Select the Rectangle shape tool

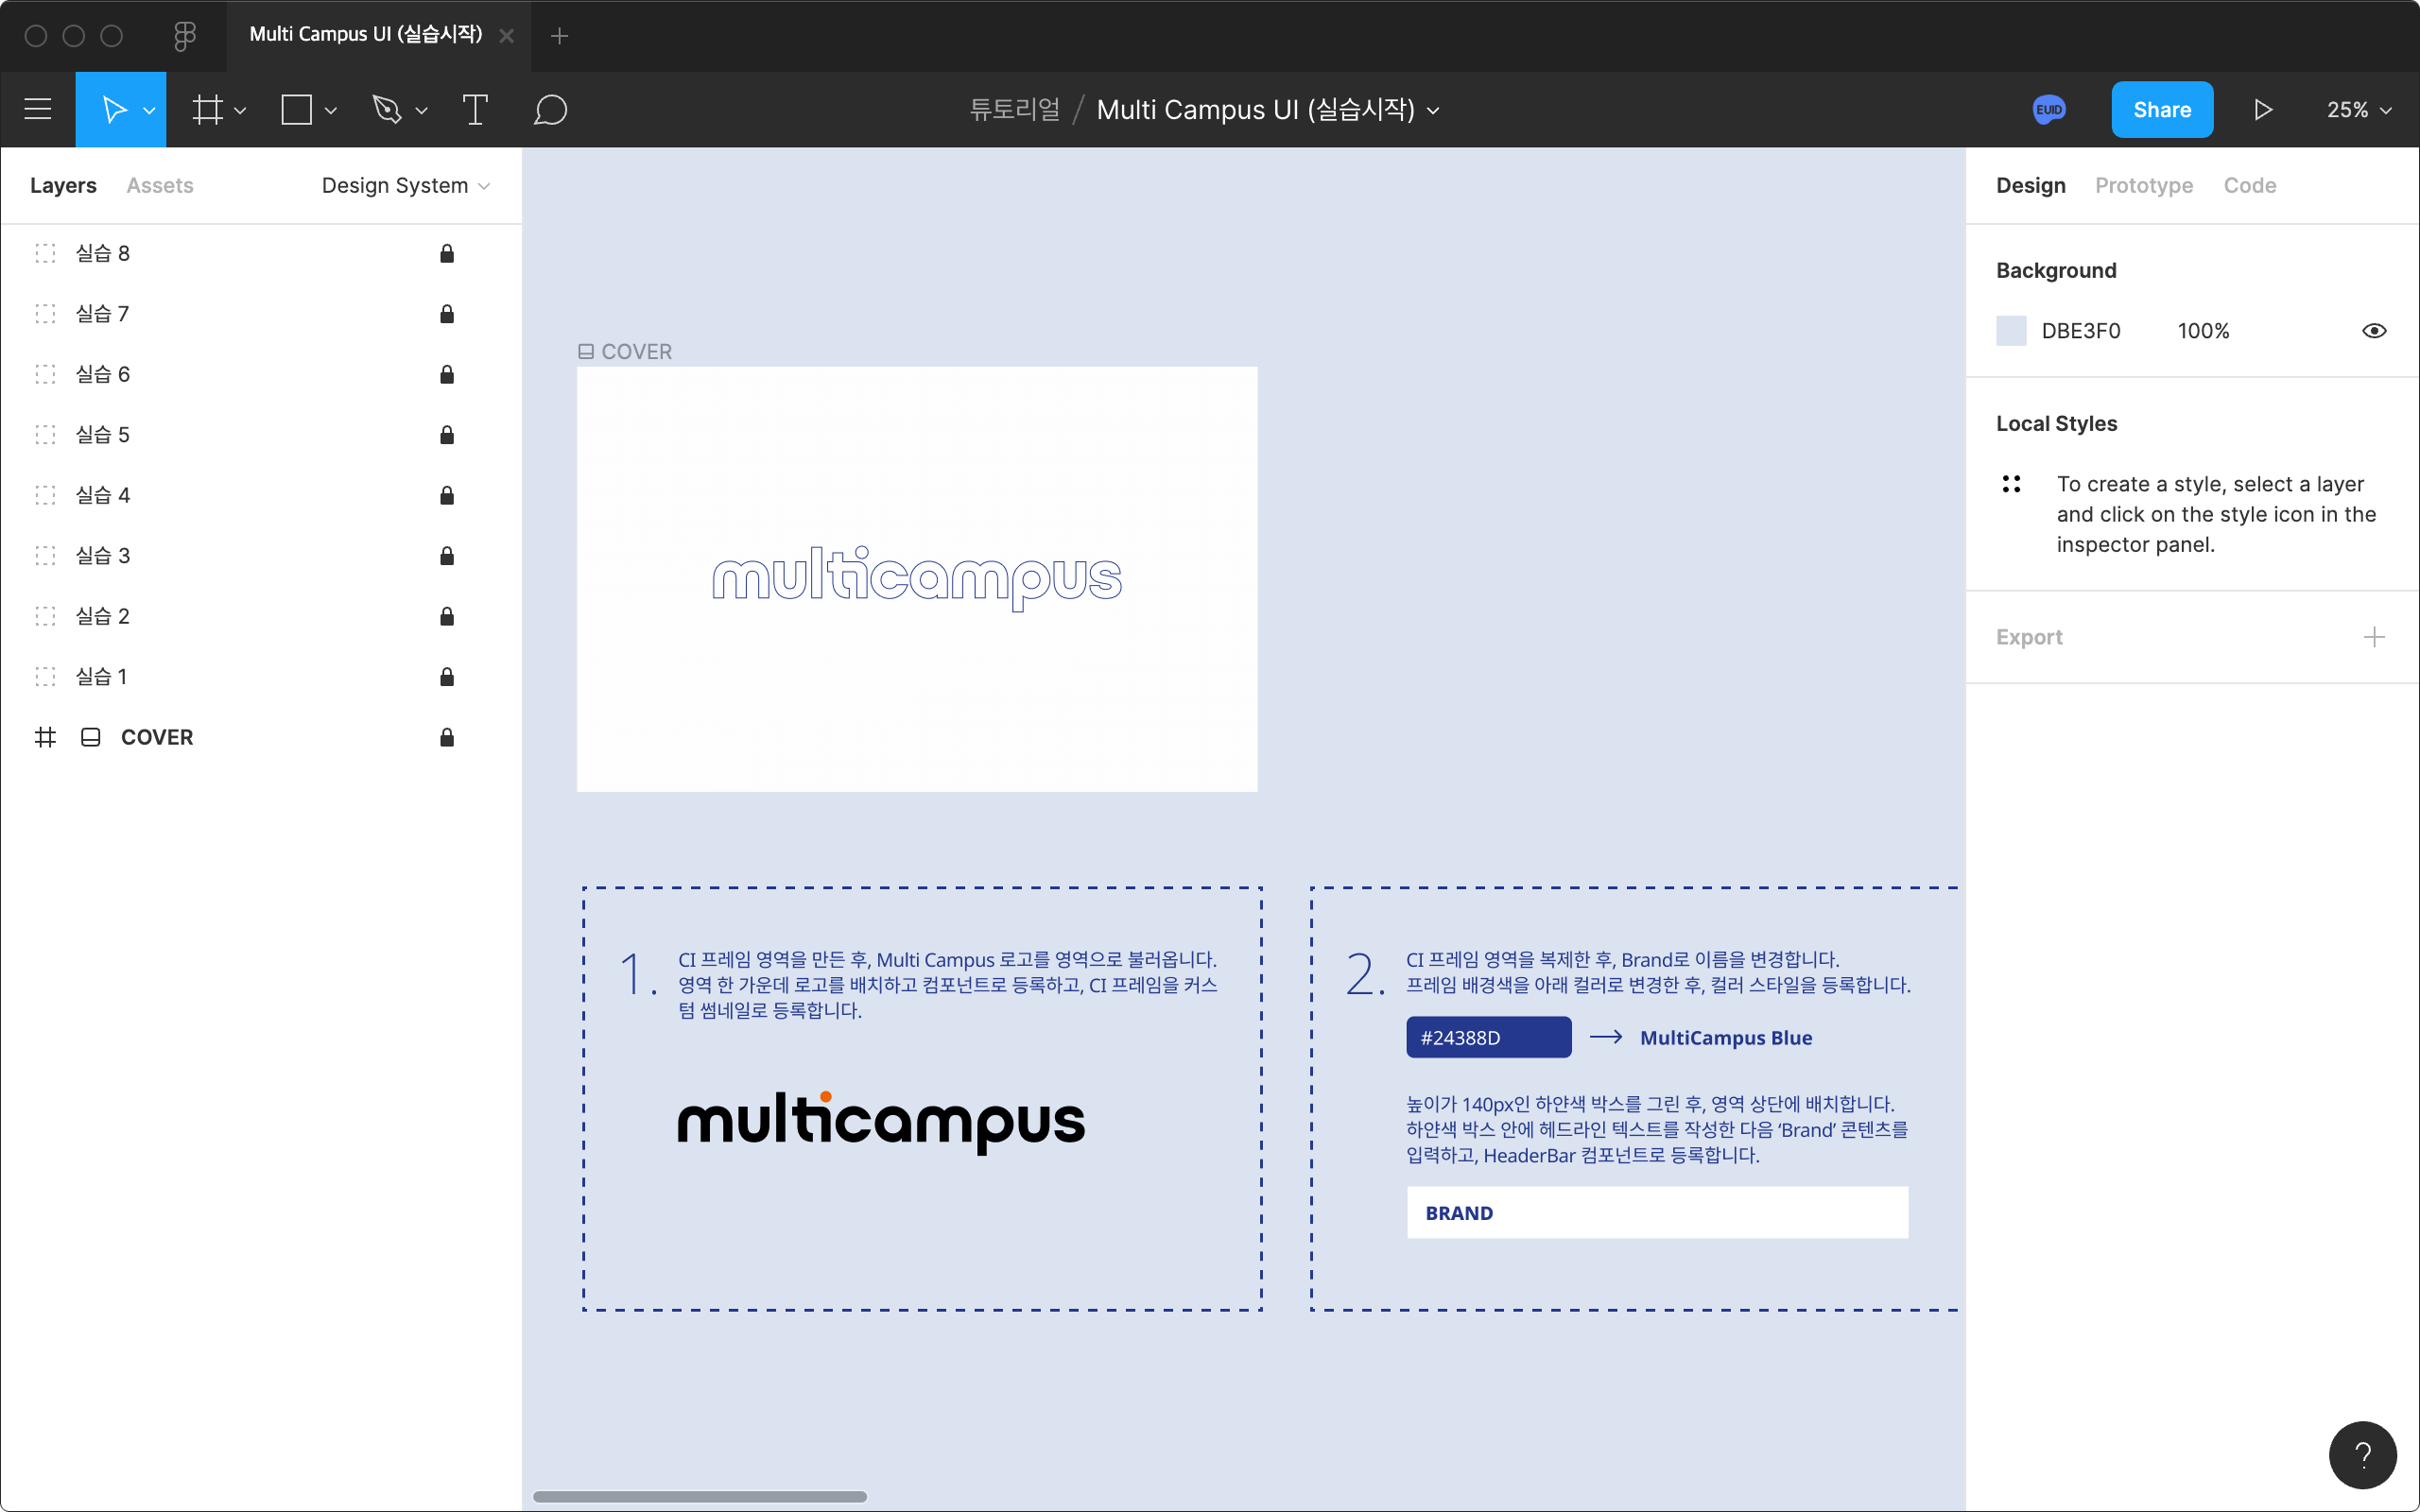pyautogui.click(x=297, y=109)
